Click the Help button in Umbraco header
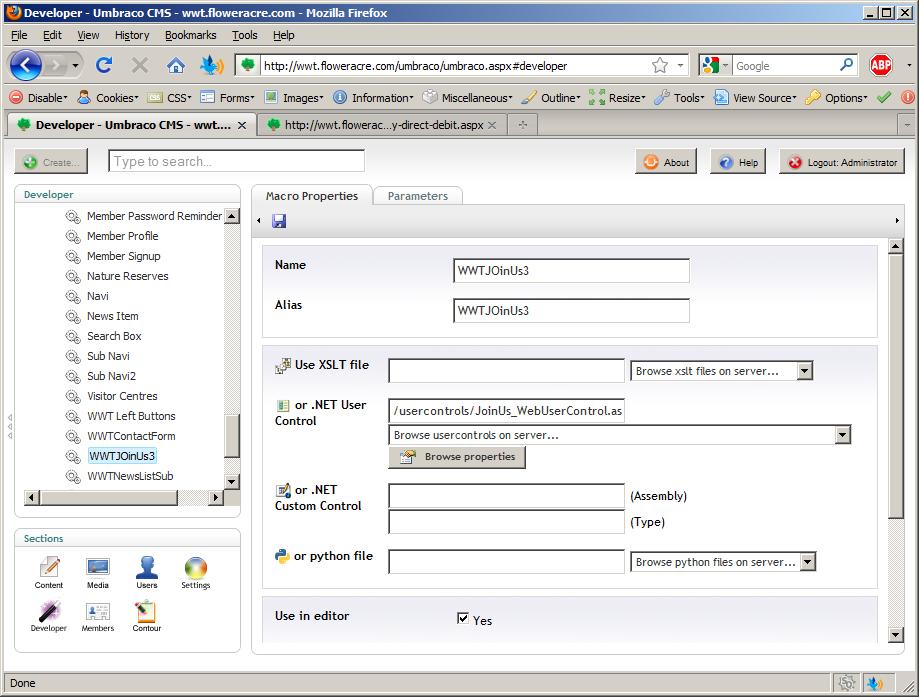The height and width of the screenshot is (697, 919). [738, 162]
